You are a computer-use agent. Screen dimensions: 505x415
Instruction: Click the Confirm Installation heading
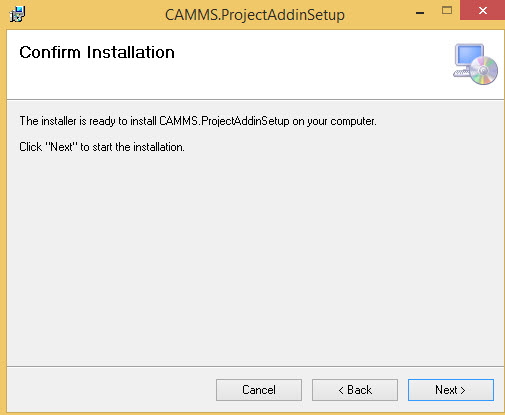tap(97, 52)
